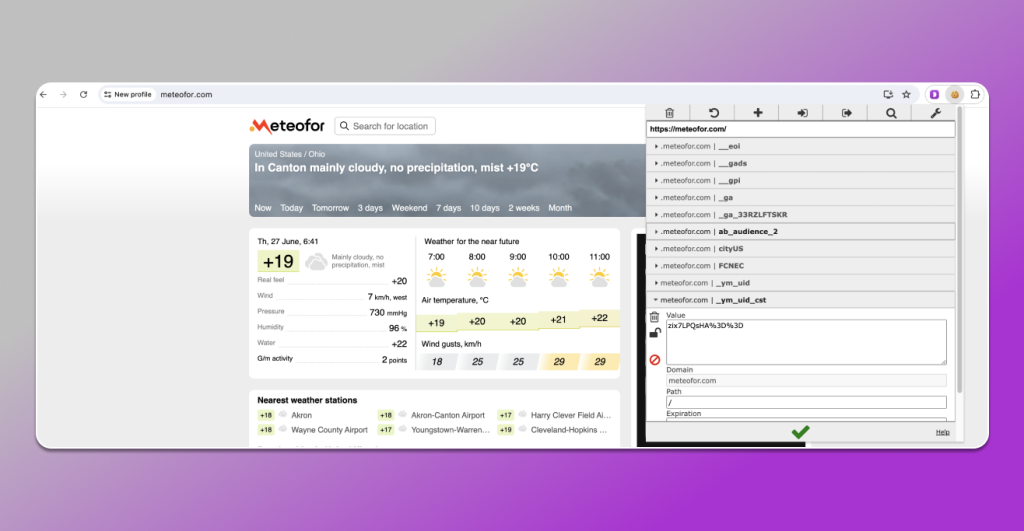Toggle the red block cookie icon
Screen dimensions: 1024x531
[x=655, y=359]
